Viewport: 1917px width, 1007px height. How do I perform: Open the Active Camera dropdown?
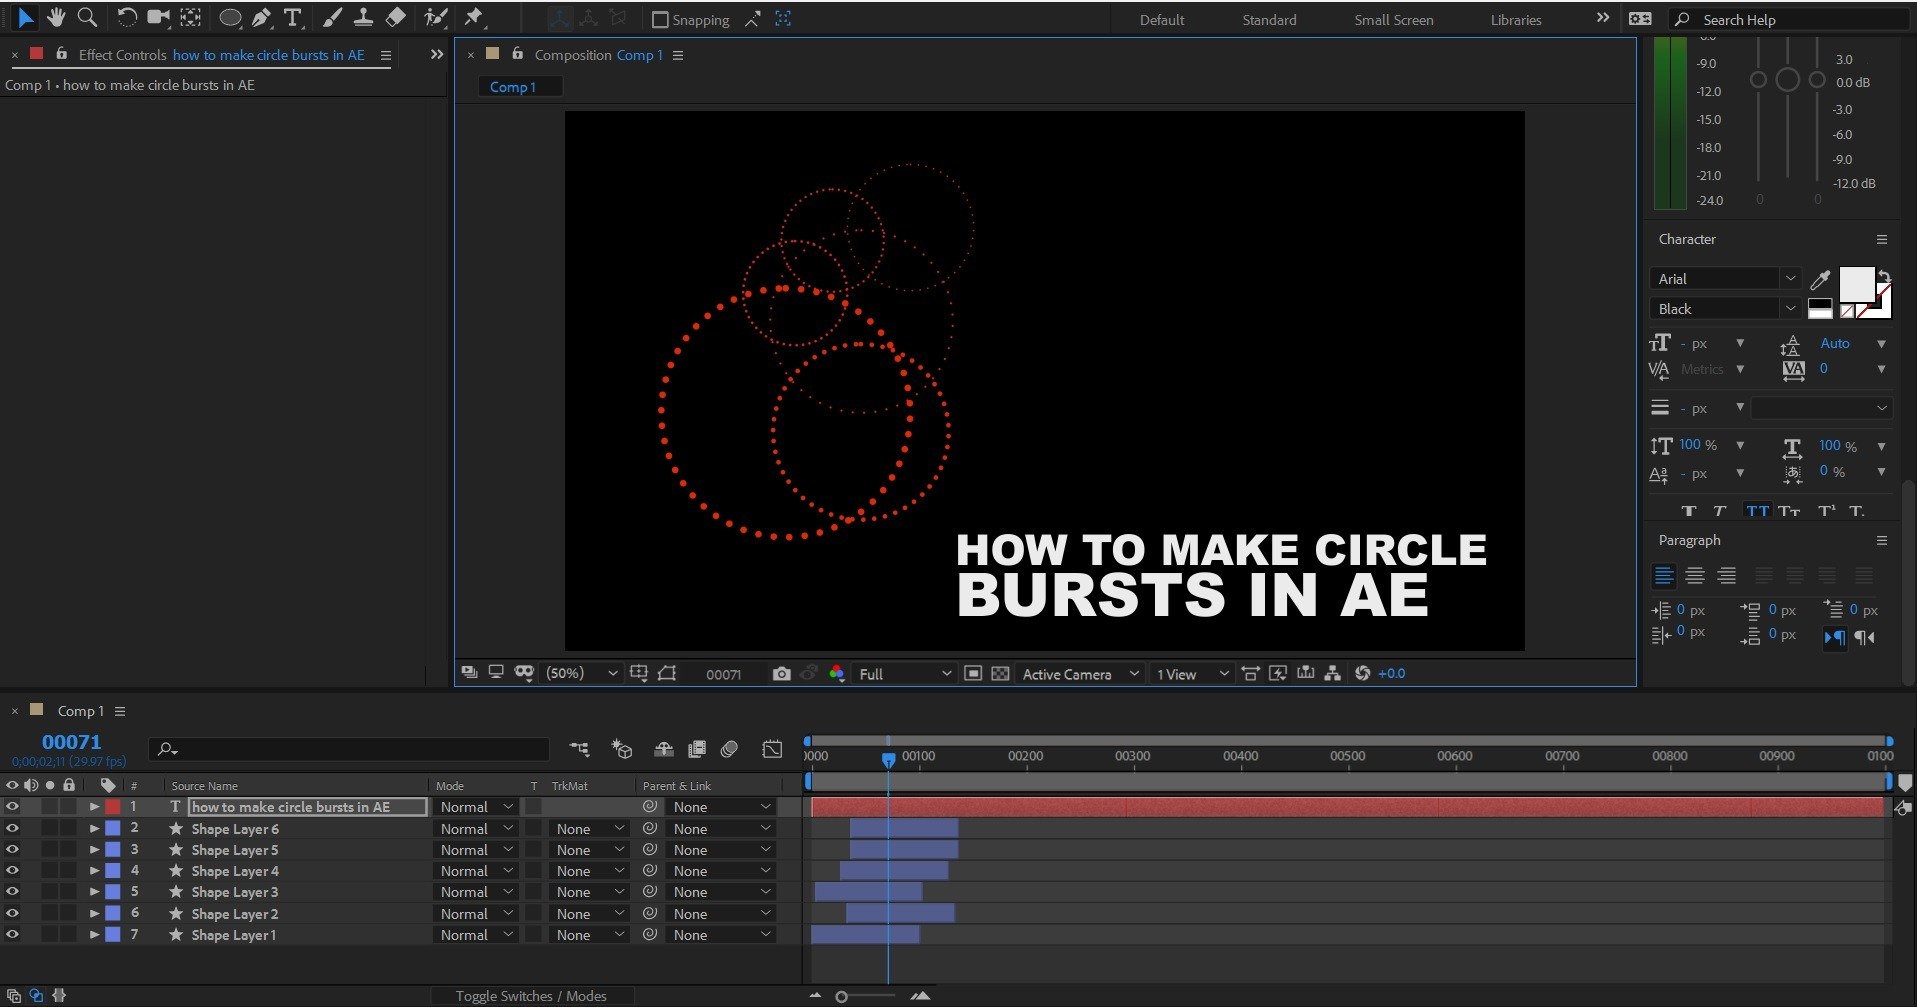1080,674
